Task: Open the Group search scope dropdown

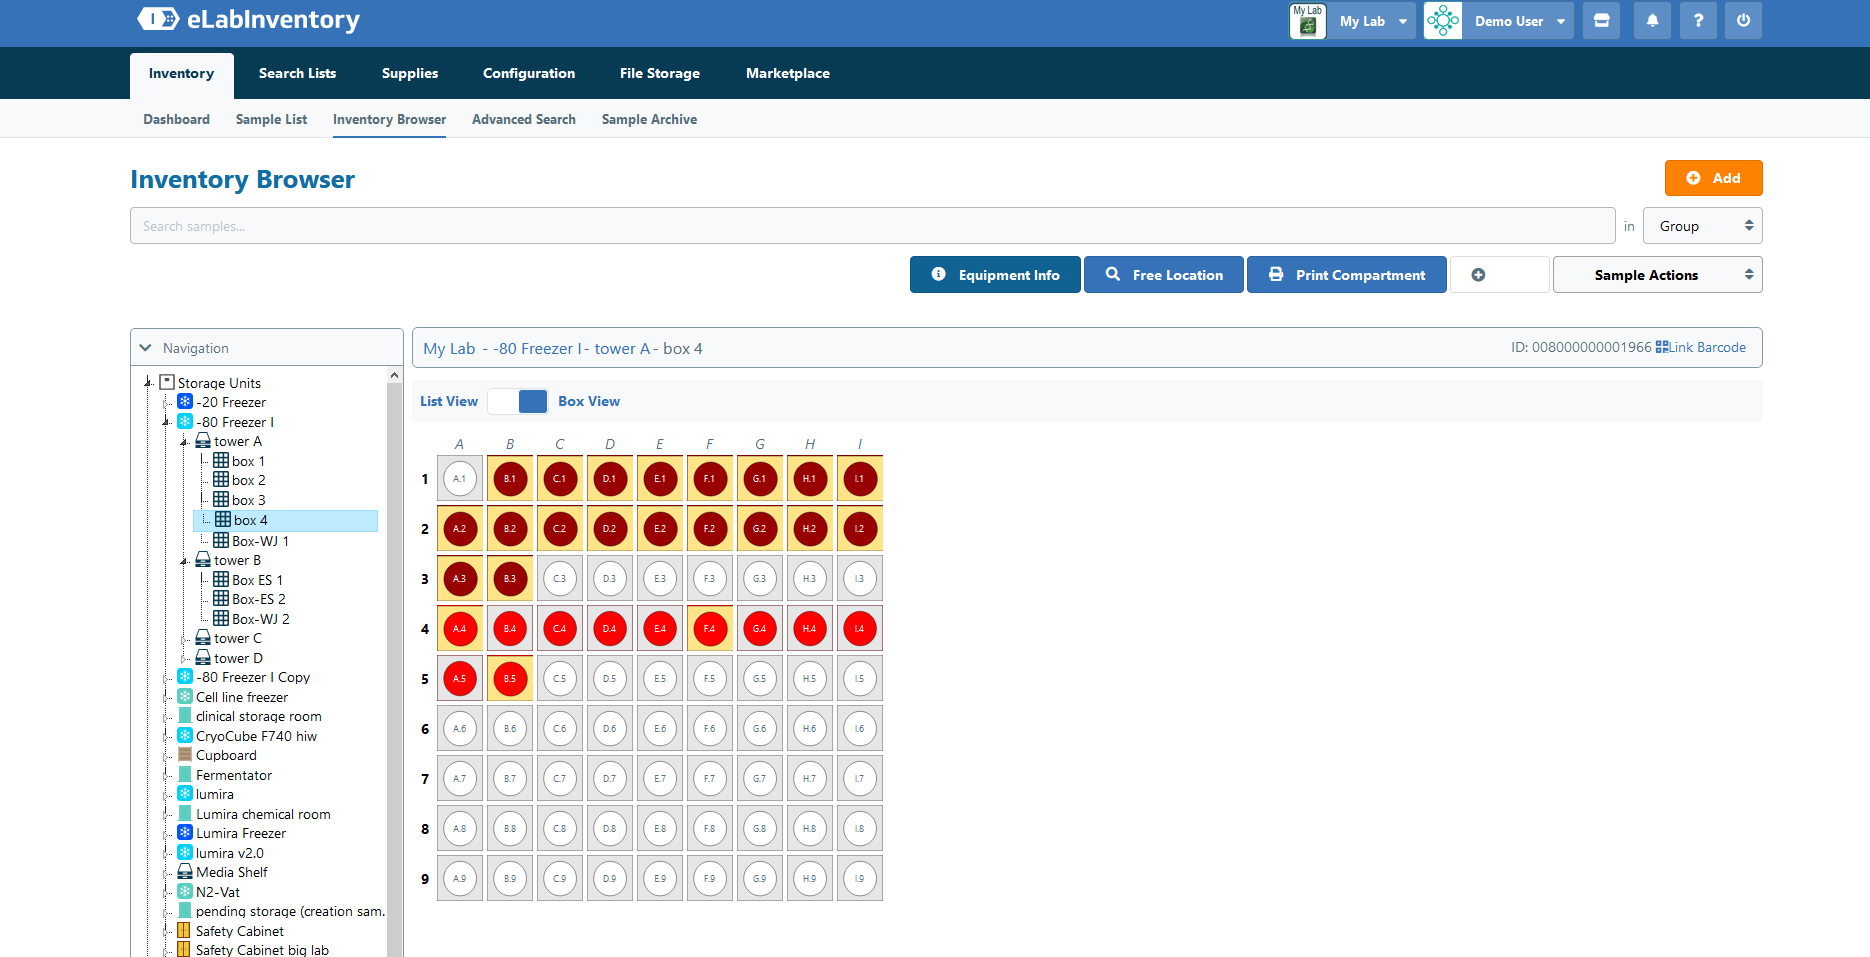Action: point(1702,226)
